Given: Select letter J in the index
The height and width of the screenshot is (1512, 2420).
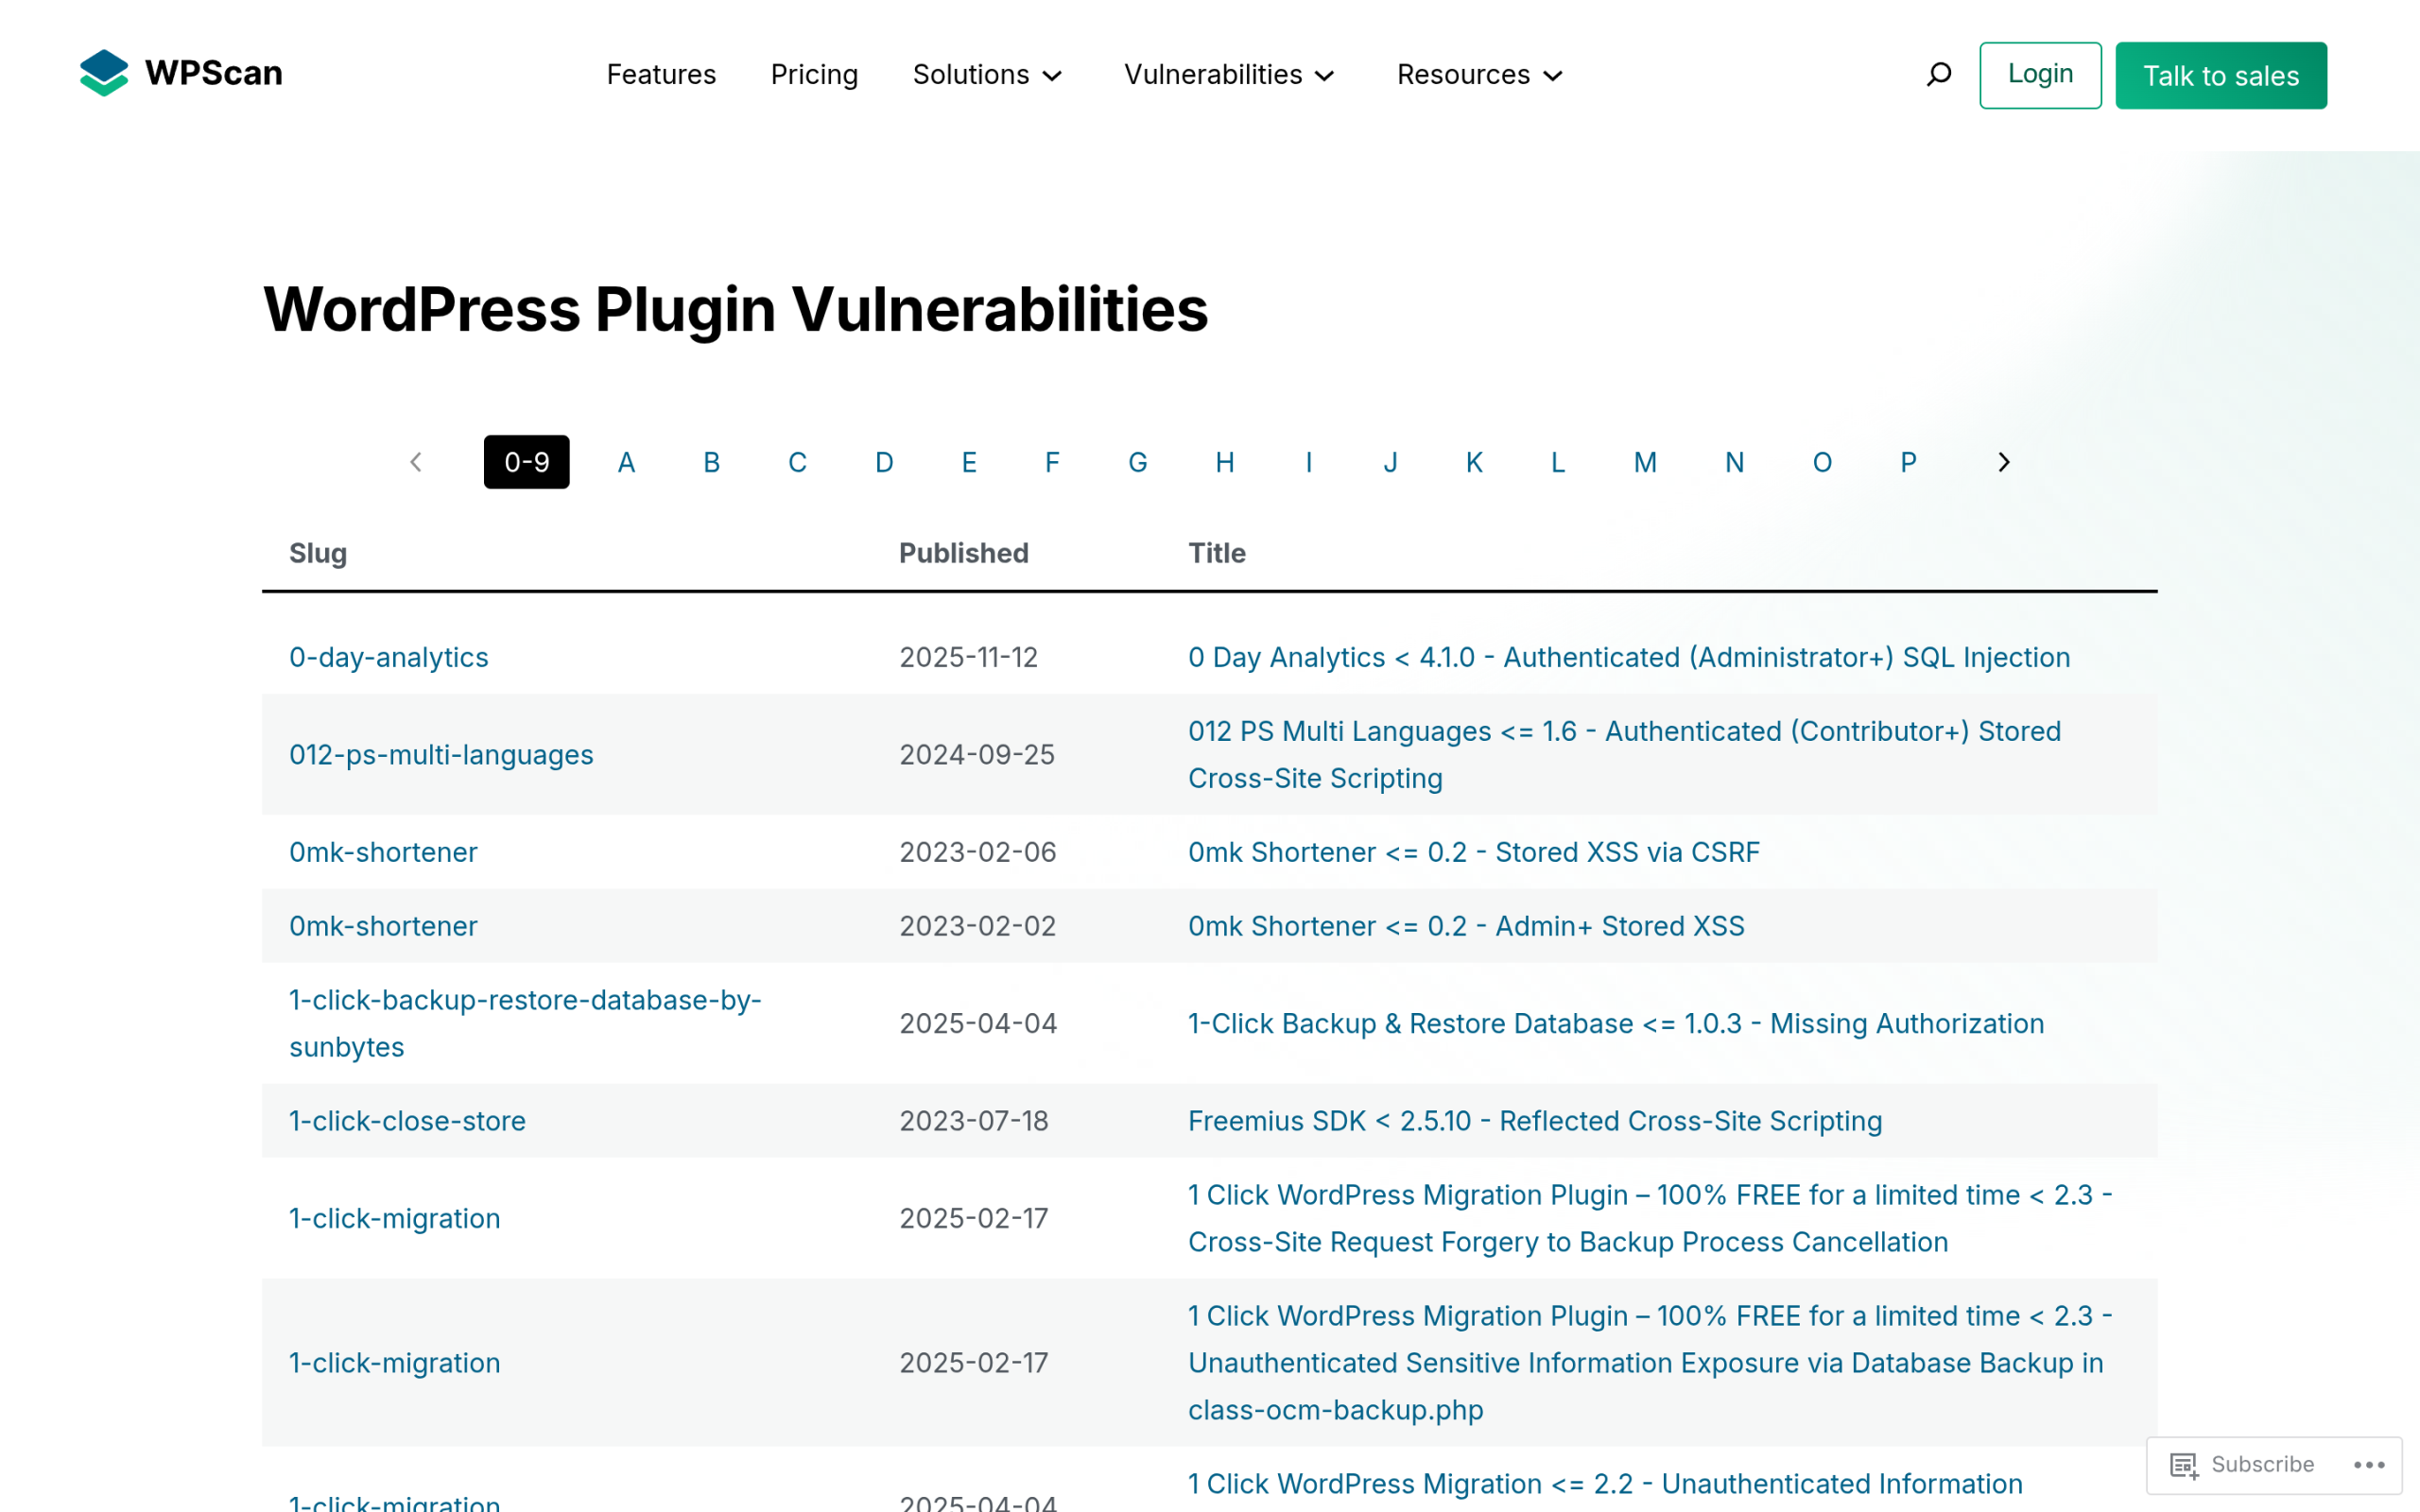Looking at the screenshot, I should 1390,462.
